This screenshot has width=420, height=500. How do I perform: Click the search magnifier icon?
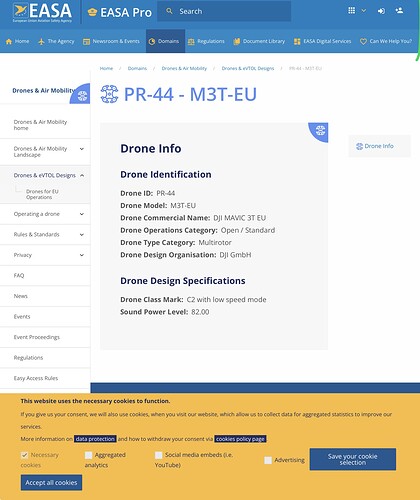[x=169, y=11]
